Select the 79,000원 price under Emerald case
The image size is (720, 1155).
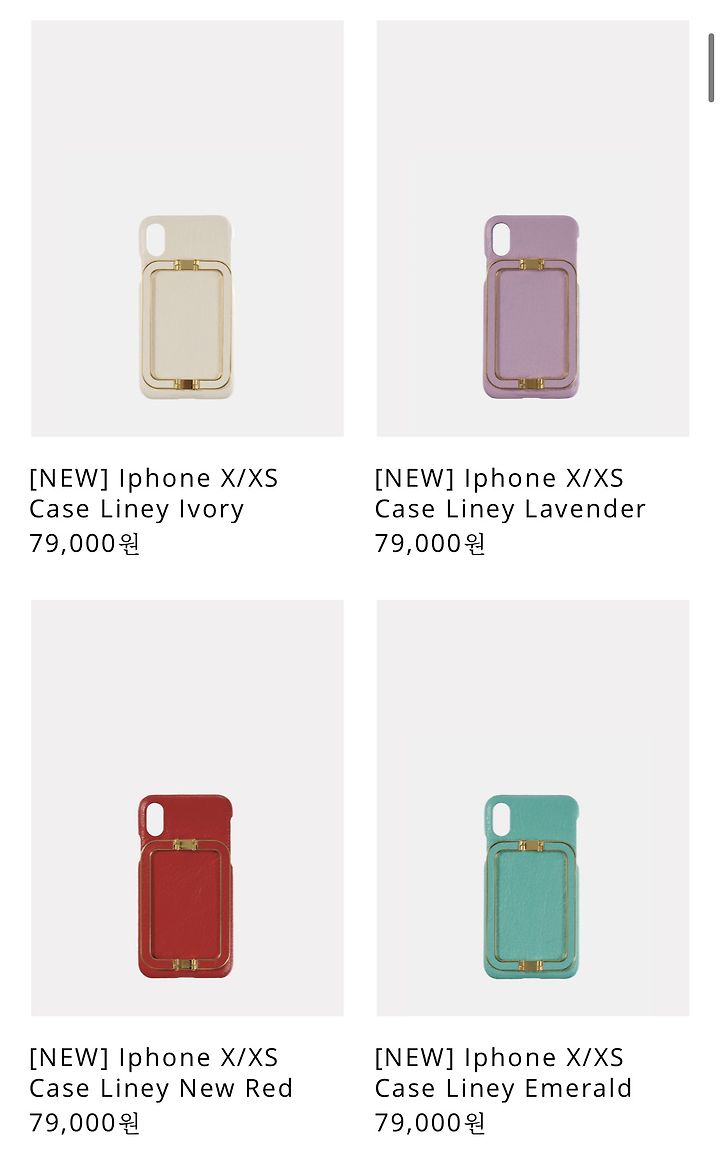click(430, 1123)
